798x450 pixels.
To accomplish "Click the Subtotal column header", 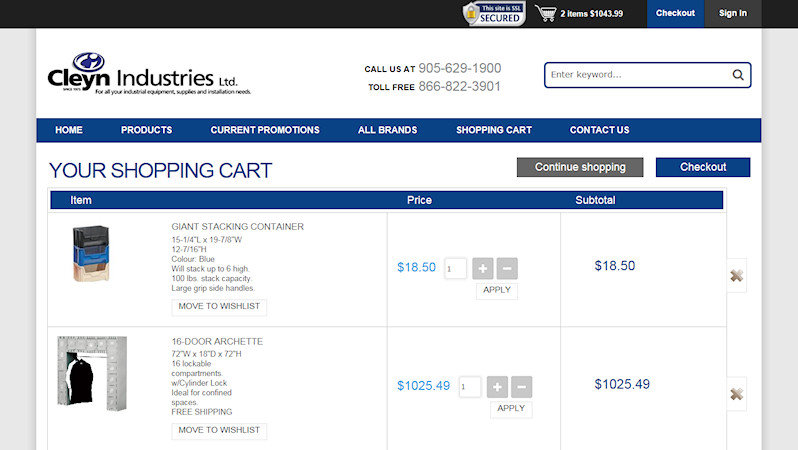I will click(595, 200).
